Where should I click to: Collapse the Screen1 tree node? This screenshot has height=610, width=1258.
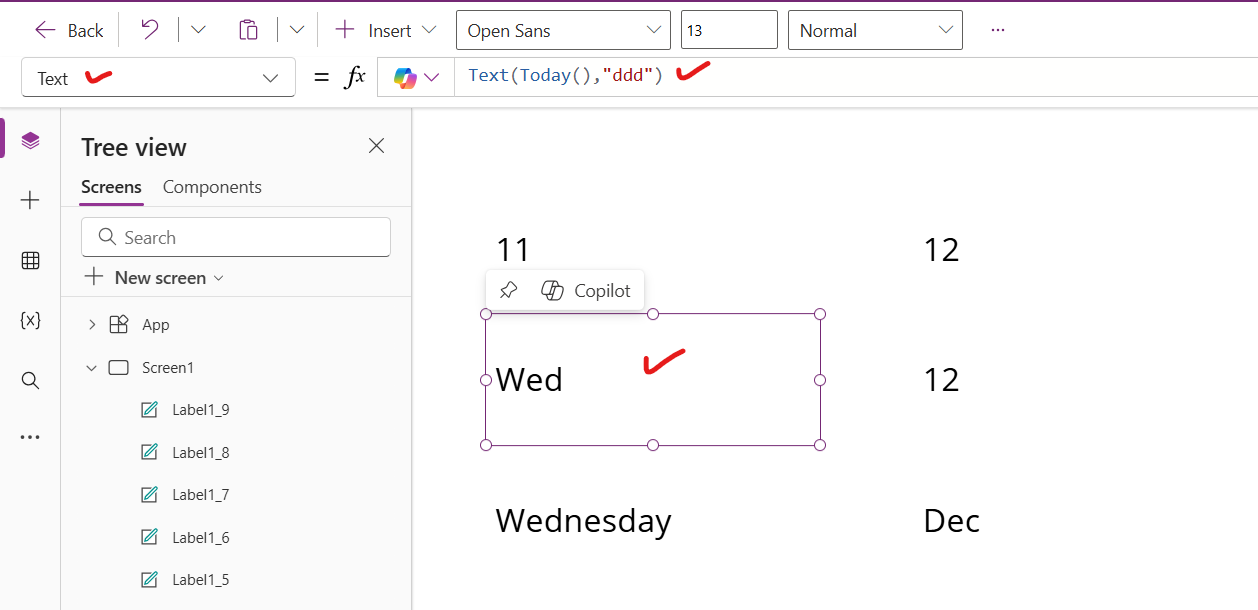91,367
